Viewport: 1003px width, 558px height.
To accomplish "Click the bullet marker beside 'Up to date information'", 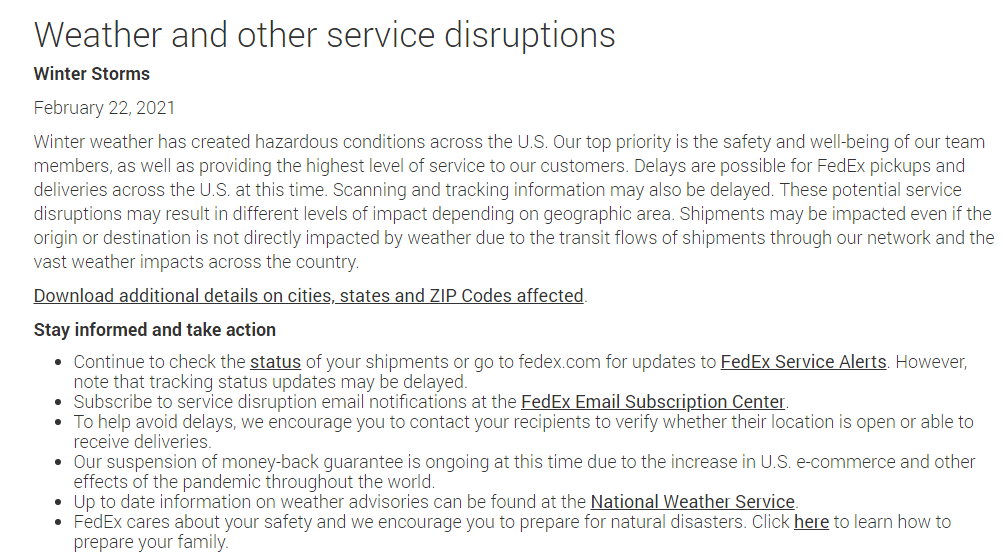I will coord(59,502).
